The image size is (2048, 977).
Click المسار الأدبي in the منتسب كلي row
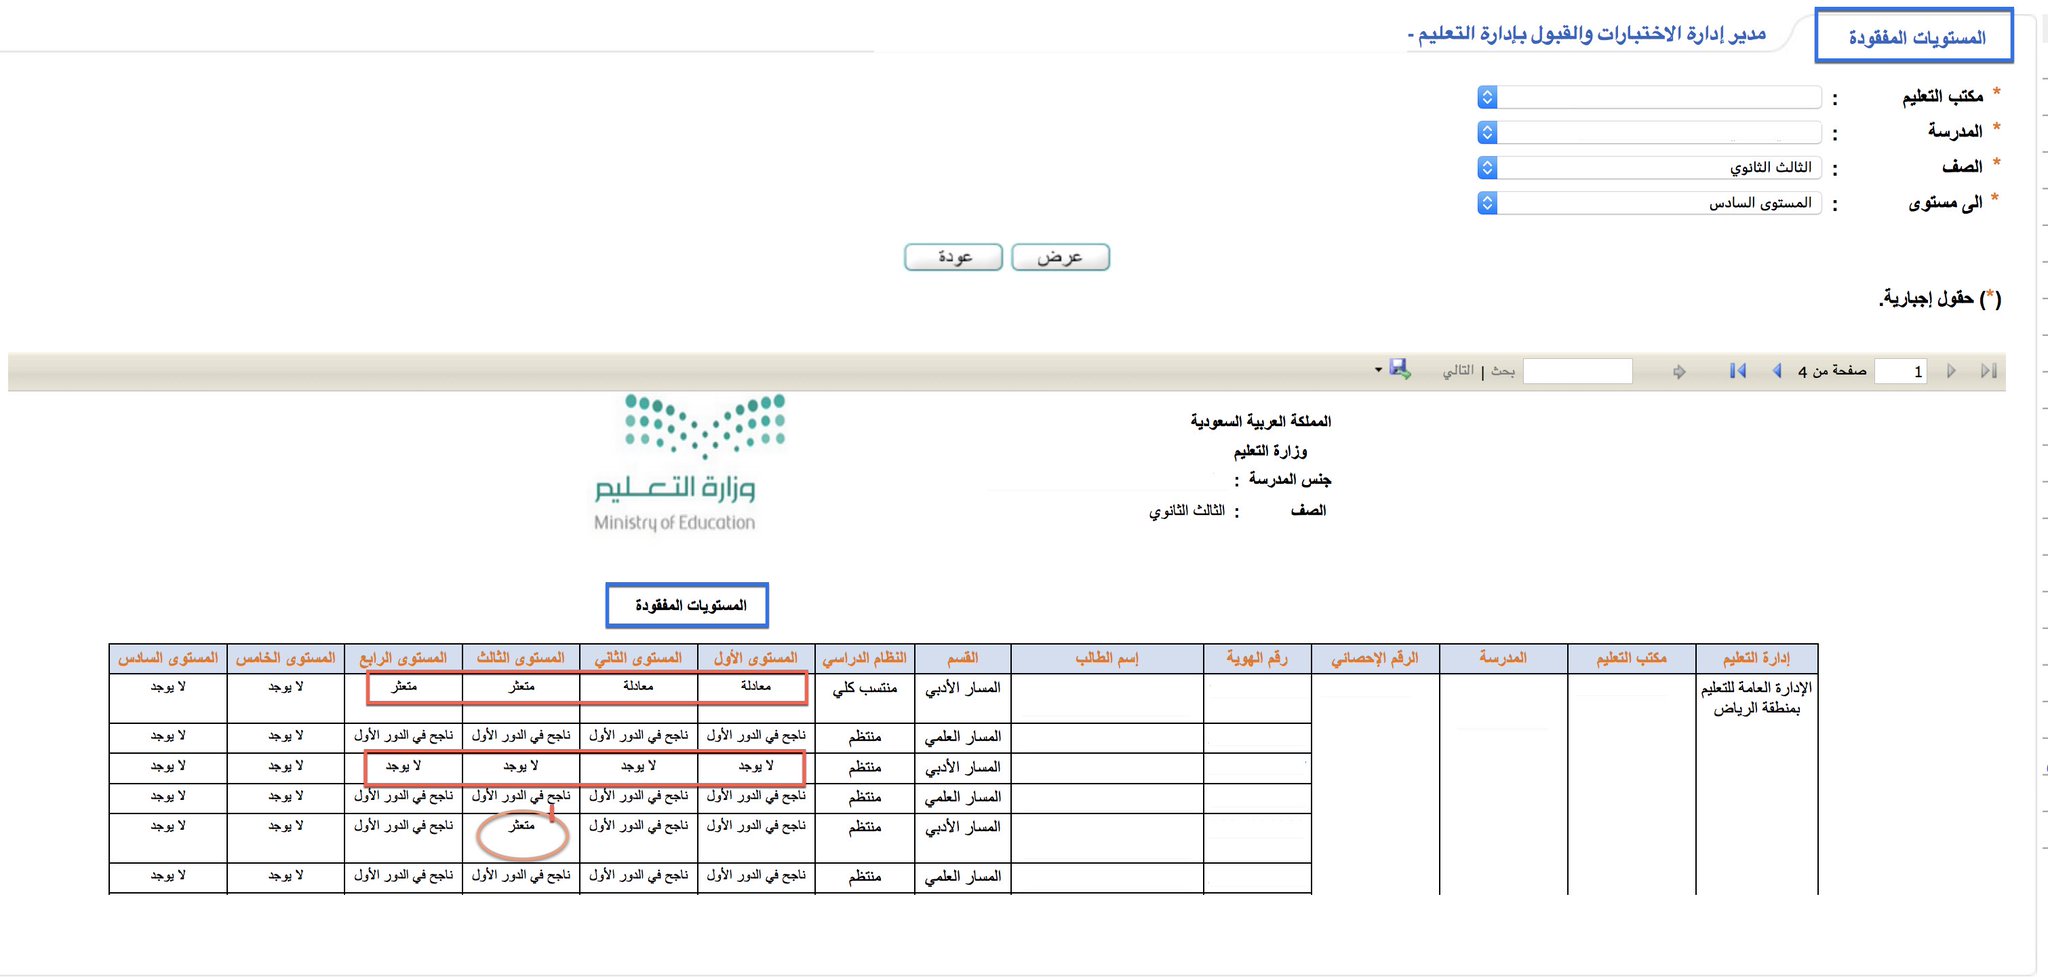click(963, 688)
